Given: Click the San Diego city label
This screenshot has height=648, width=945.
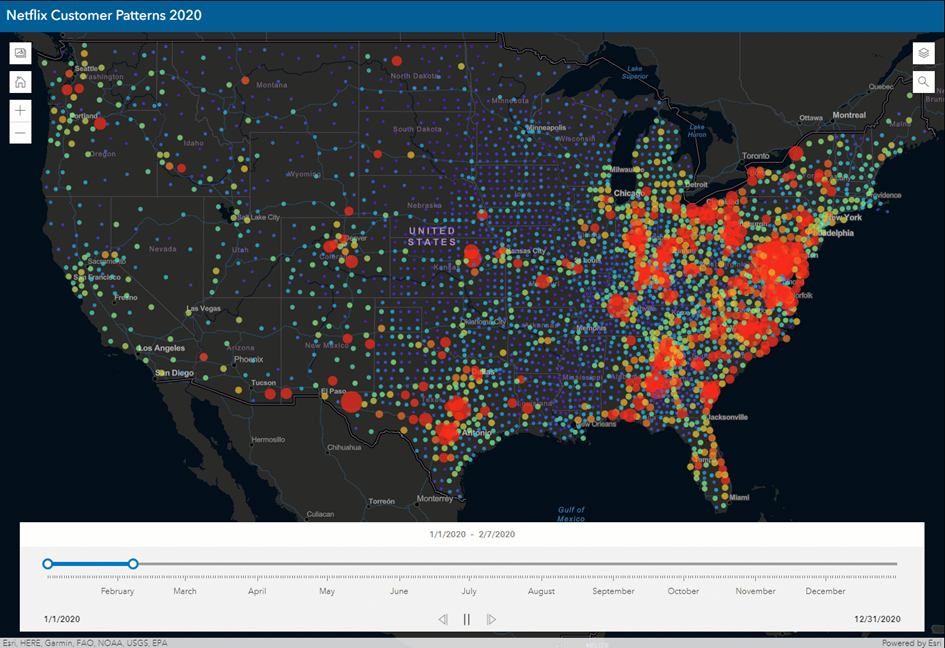Looking at the screenshot, I should coord(175,373).
